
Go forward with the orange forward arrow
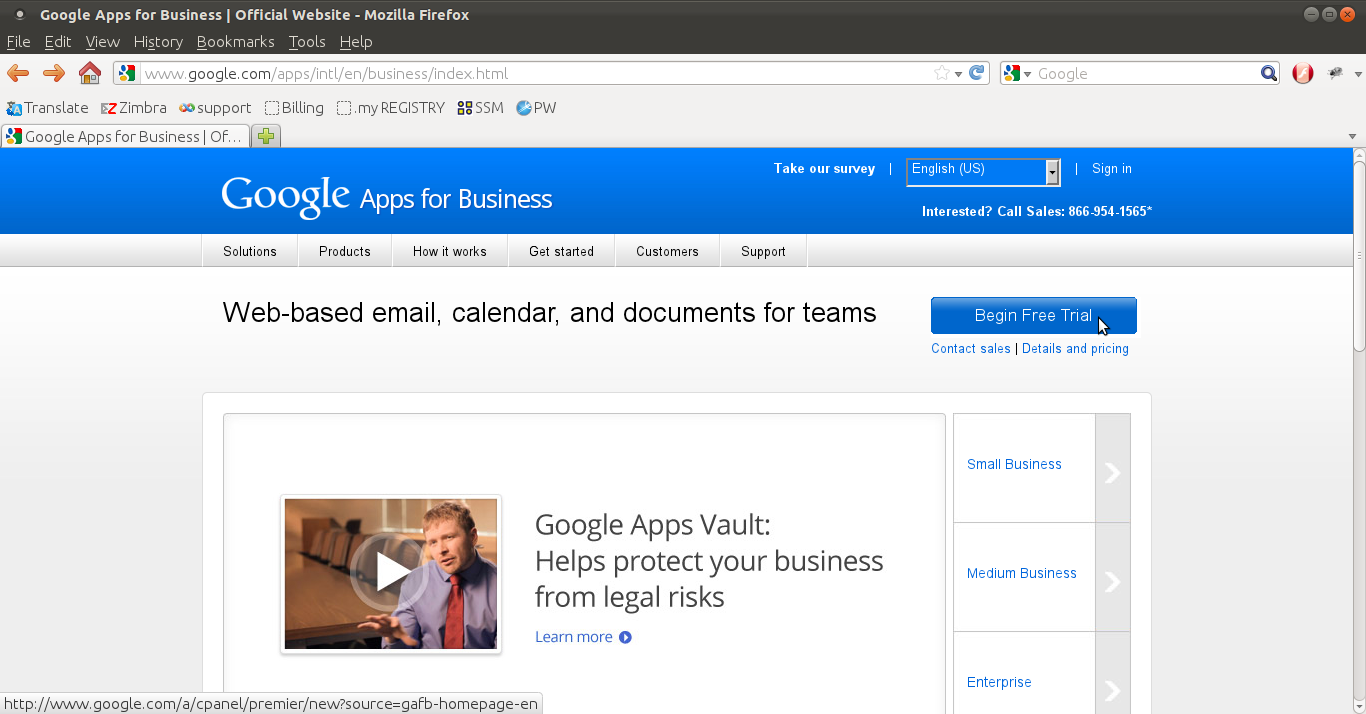[x=54, y=73]
